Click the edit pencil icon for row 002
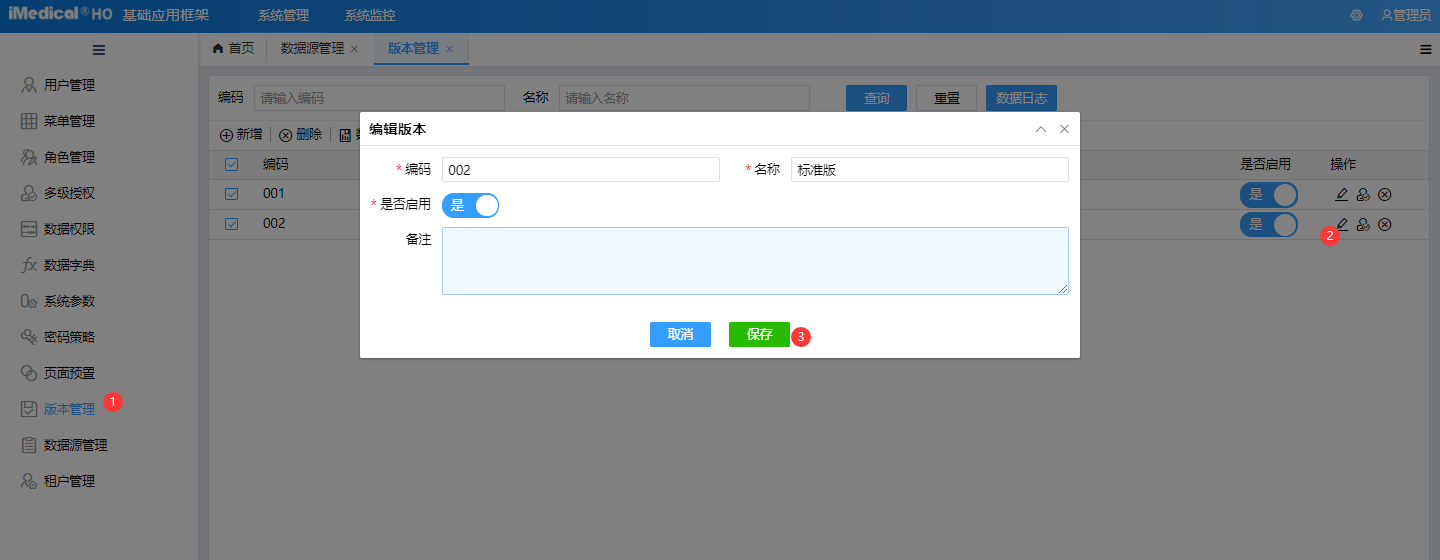The height and width of the screenshot is (560, 1440). (1343, 224)
